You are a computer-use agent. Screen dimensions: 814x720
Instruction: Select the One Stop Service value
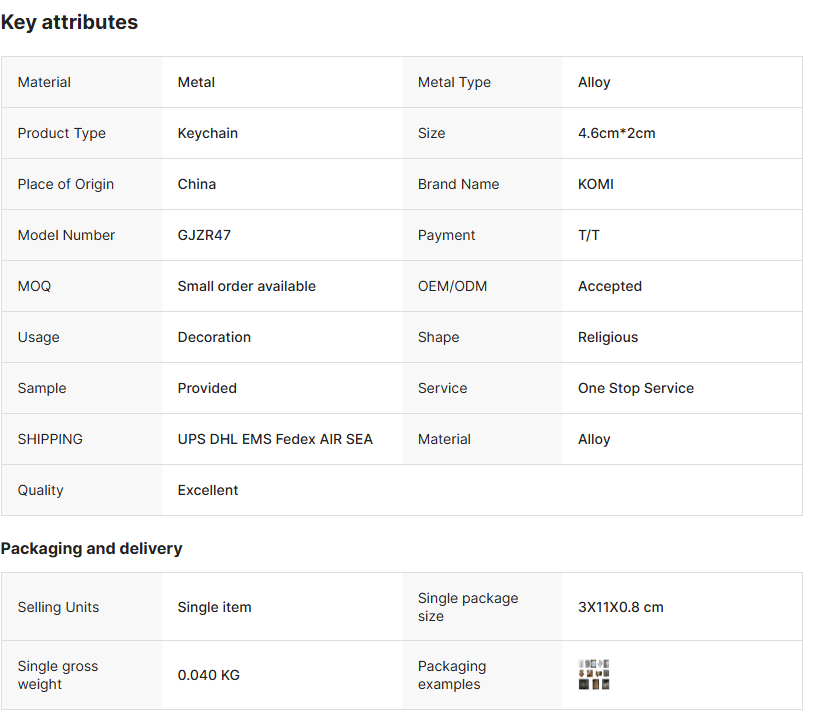[x=636, y=388]
